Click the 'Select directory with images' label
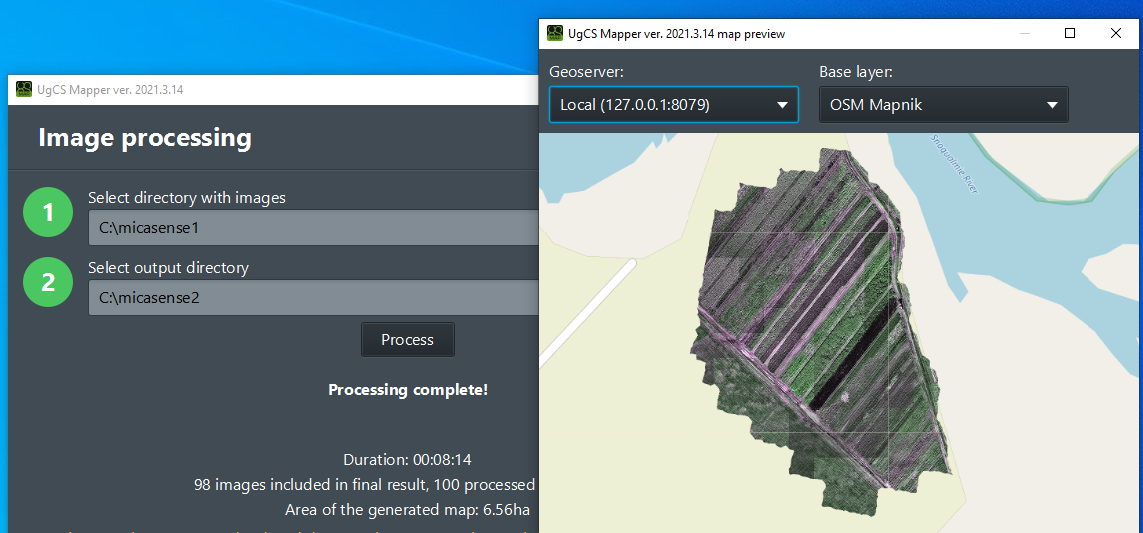1143x533 pixels. tap(187, 198)
